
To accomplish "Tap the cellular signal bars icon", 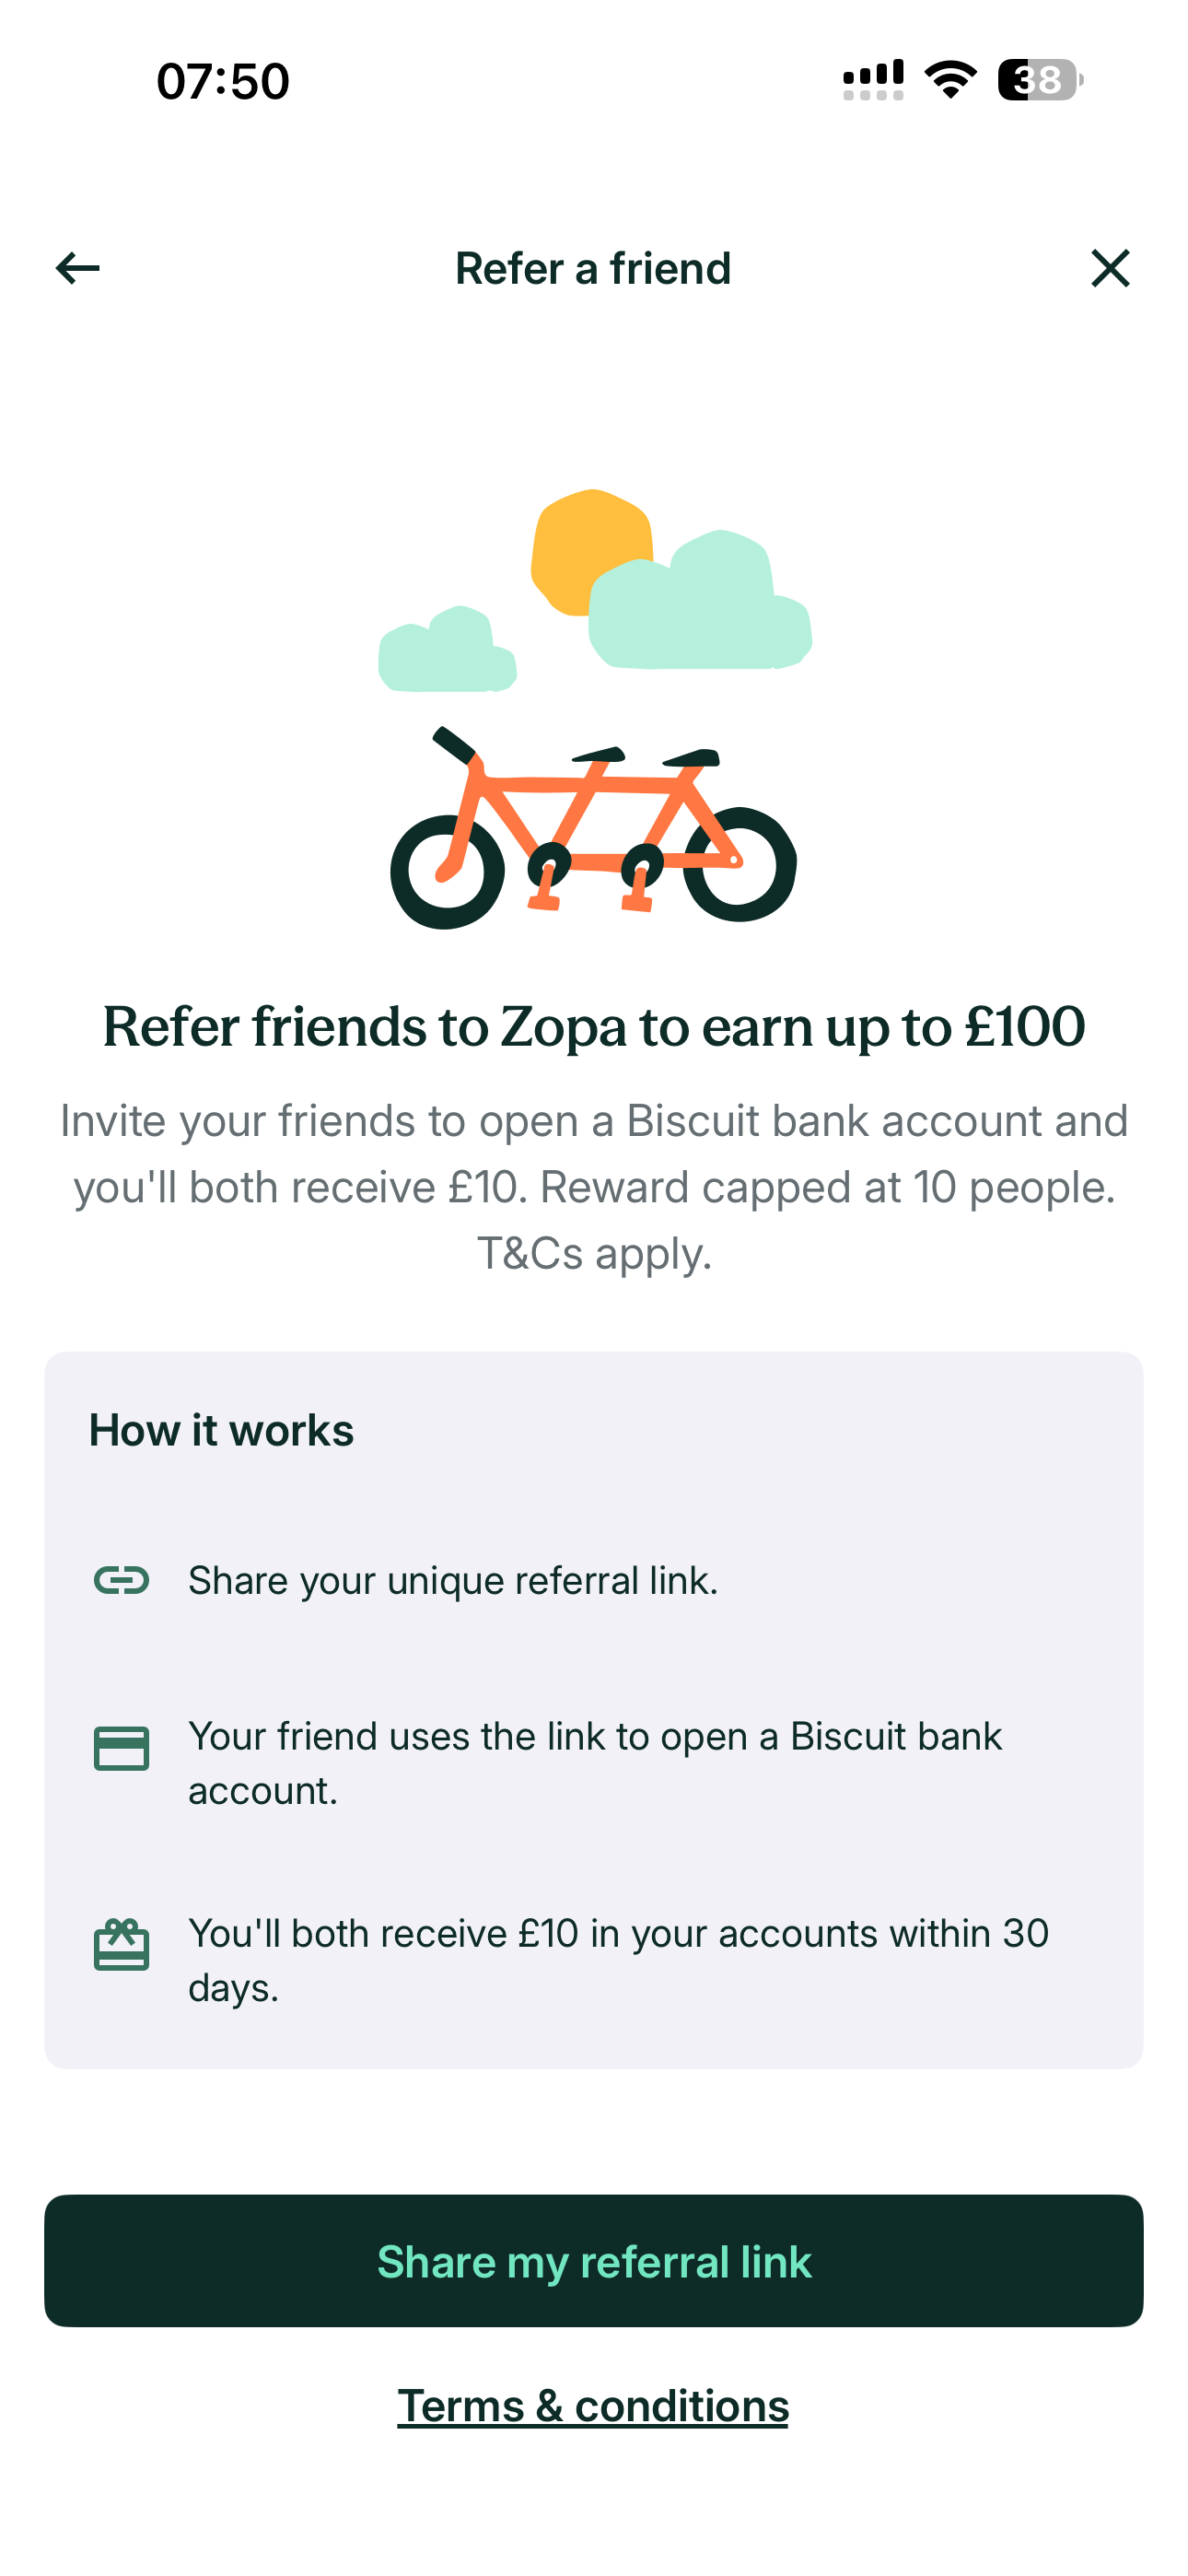I will click(x=873, y=80).
